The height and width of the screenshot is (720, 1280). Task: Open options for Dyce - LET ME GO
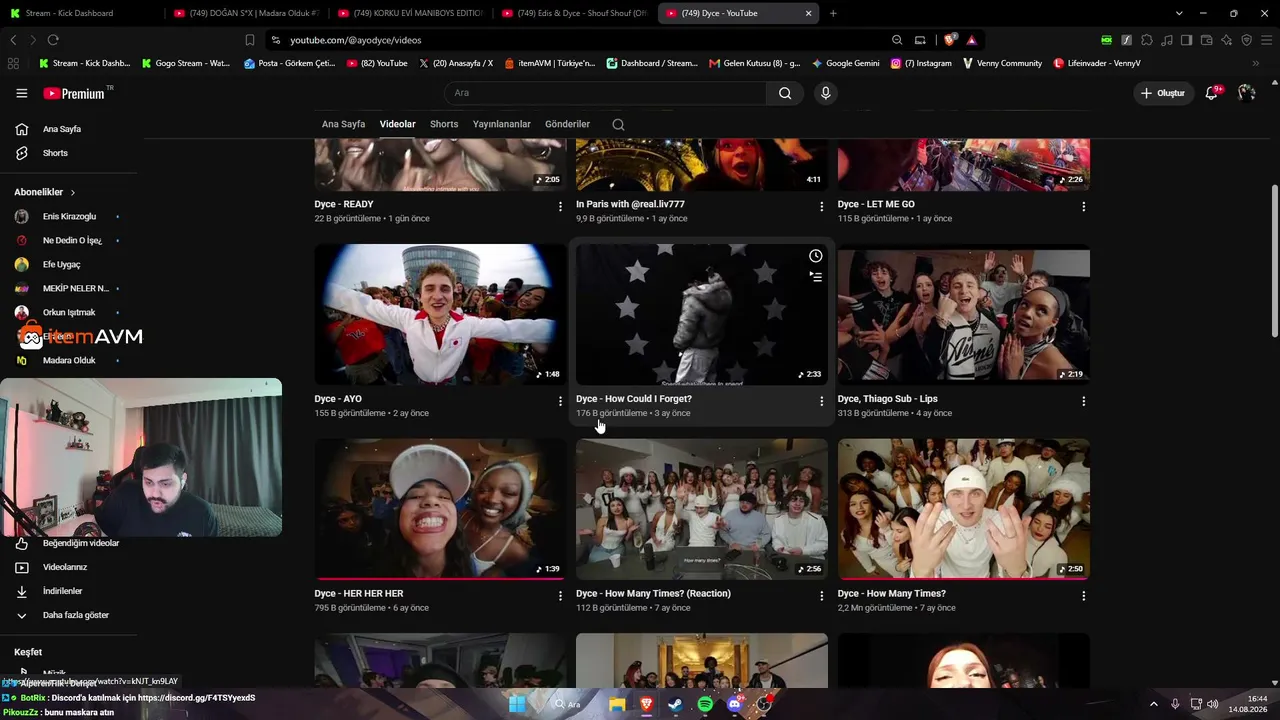point(1084,206)
